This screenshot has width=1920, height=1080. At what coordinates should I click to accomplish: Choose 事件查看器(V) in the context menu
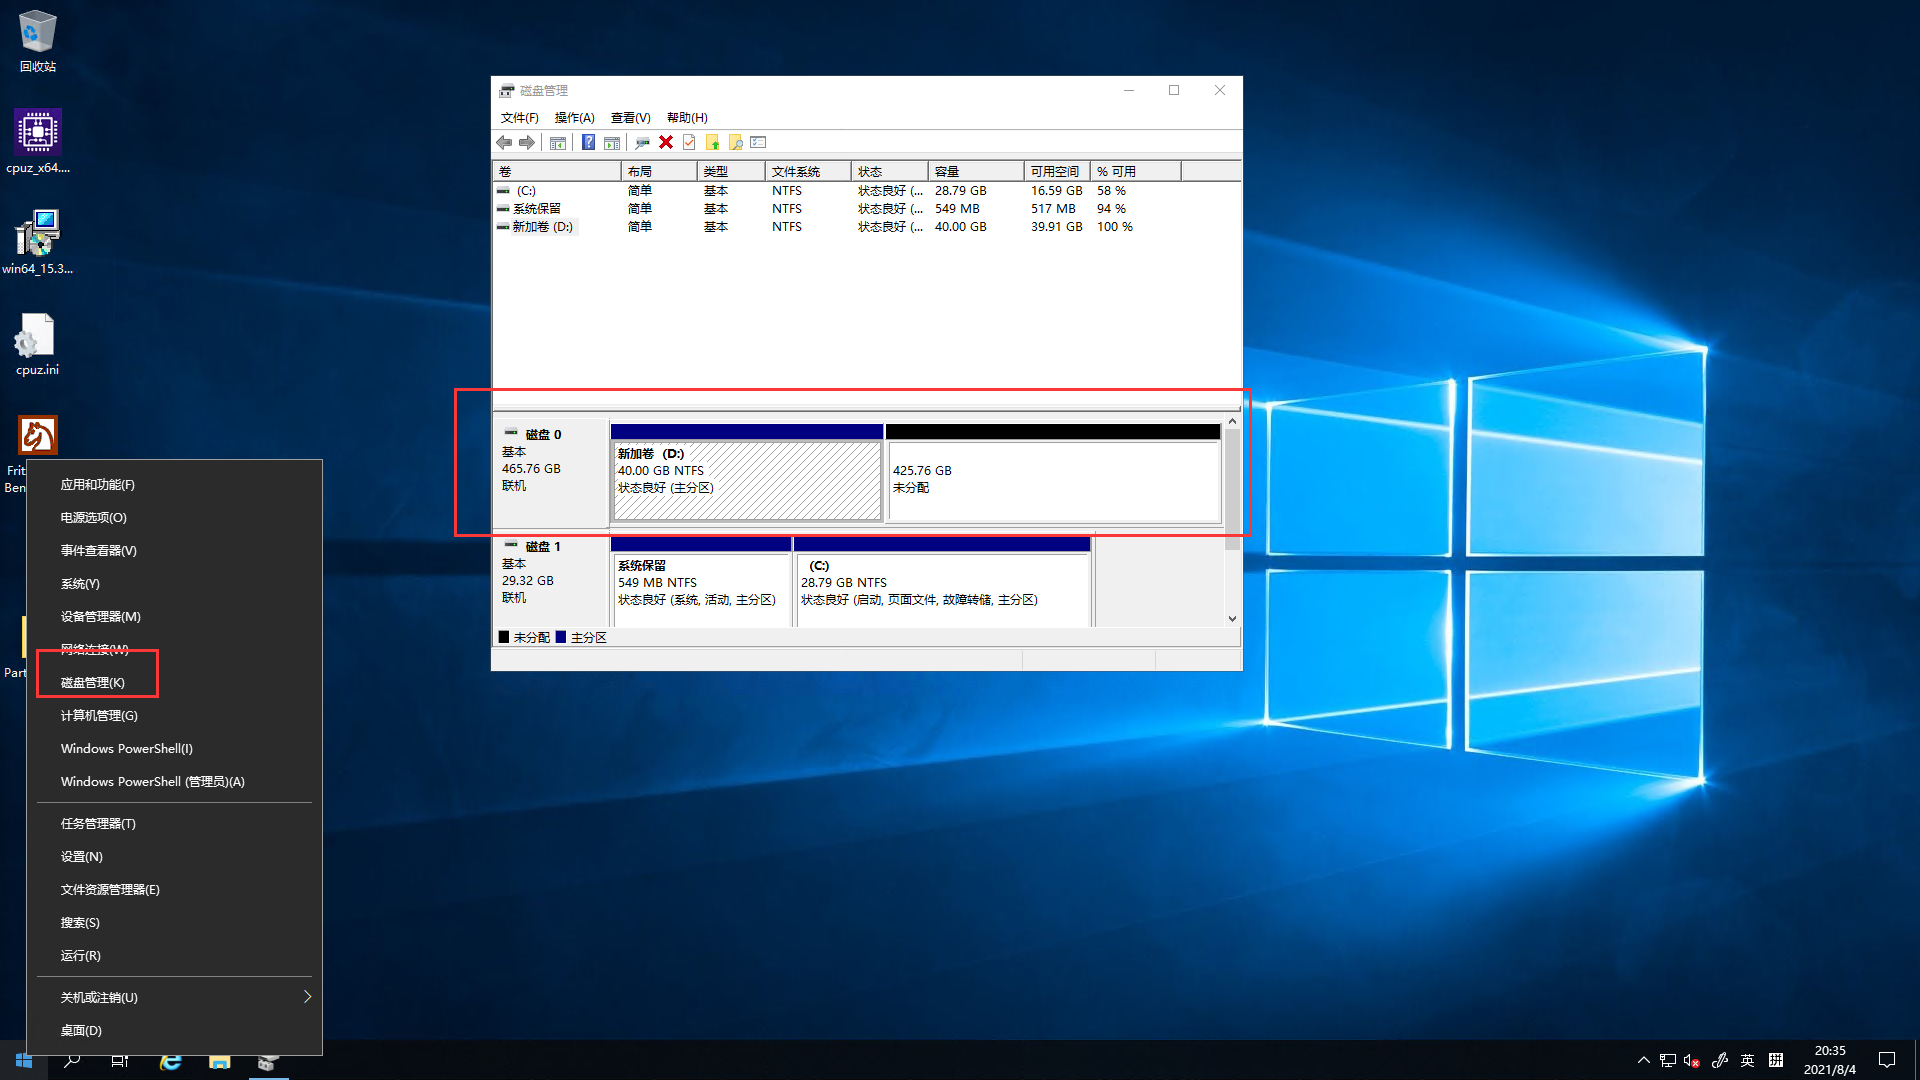coord(174,551)
